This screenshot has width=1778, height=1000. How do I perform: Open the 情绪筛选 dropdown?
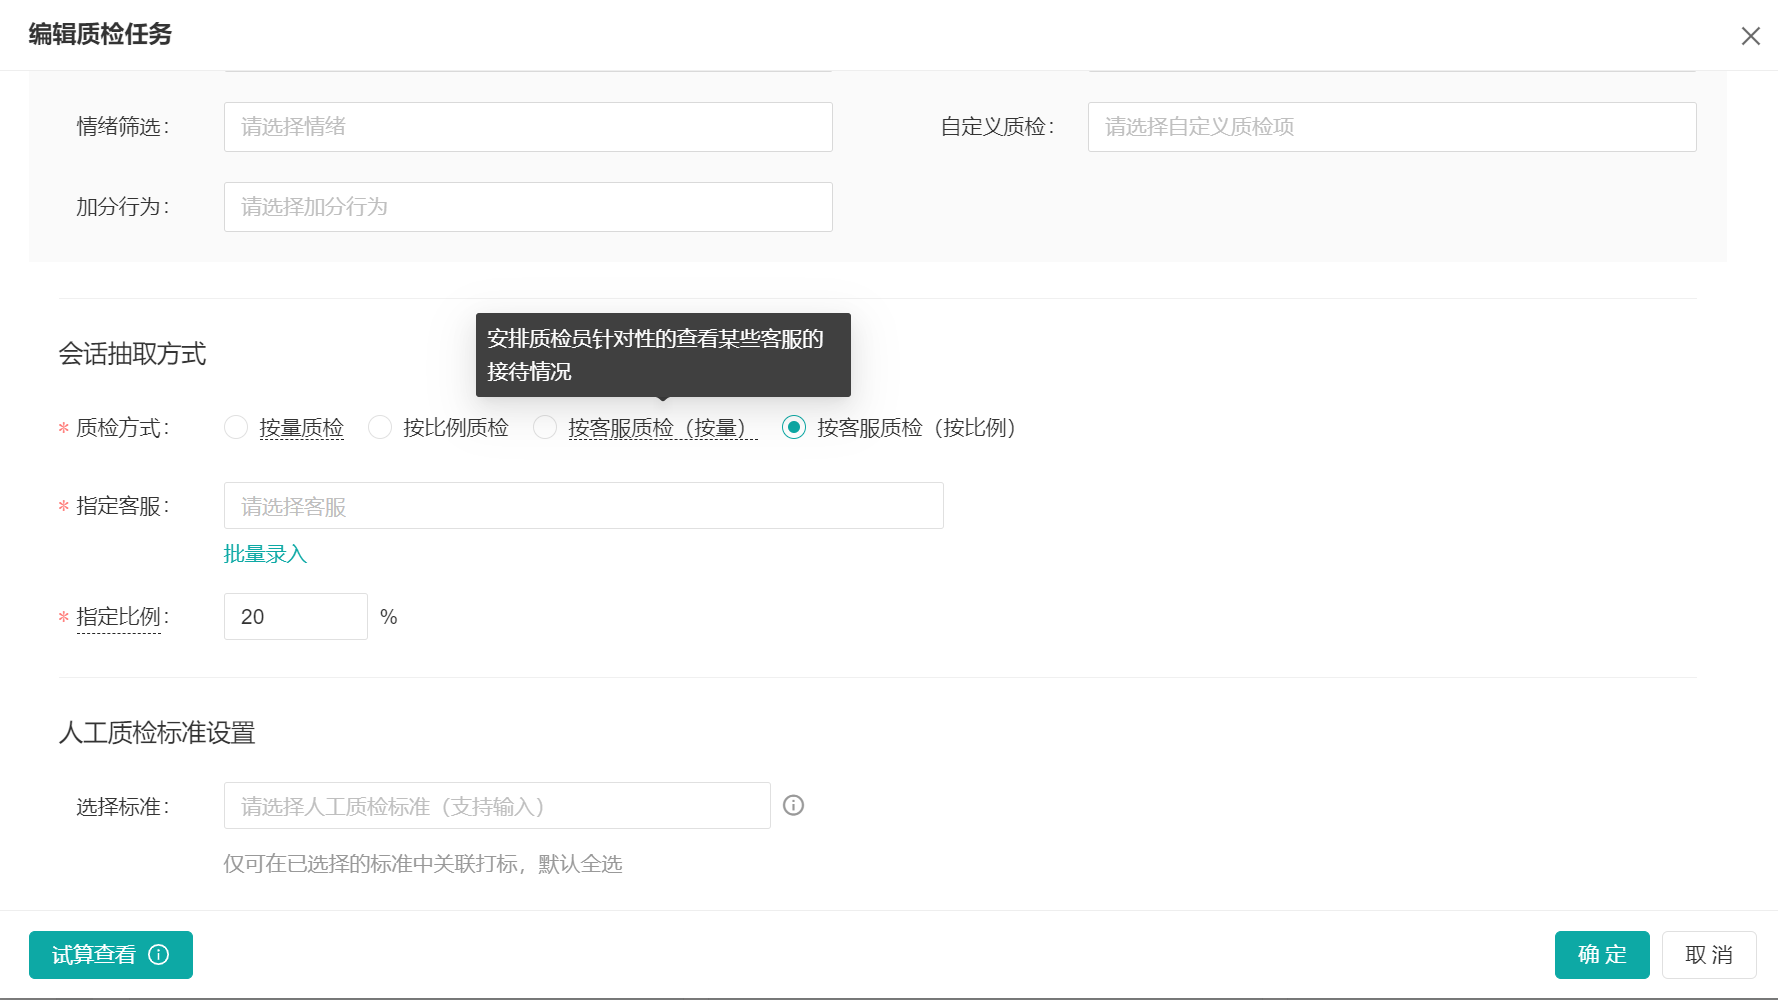point(528,127)
